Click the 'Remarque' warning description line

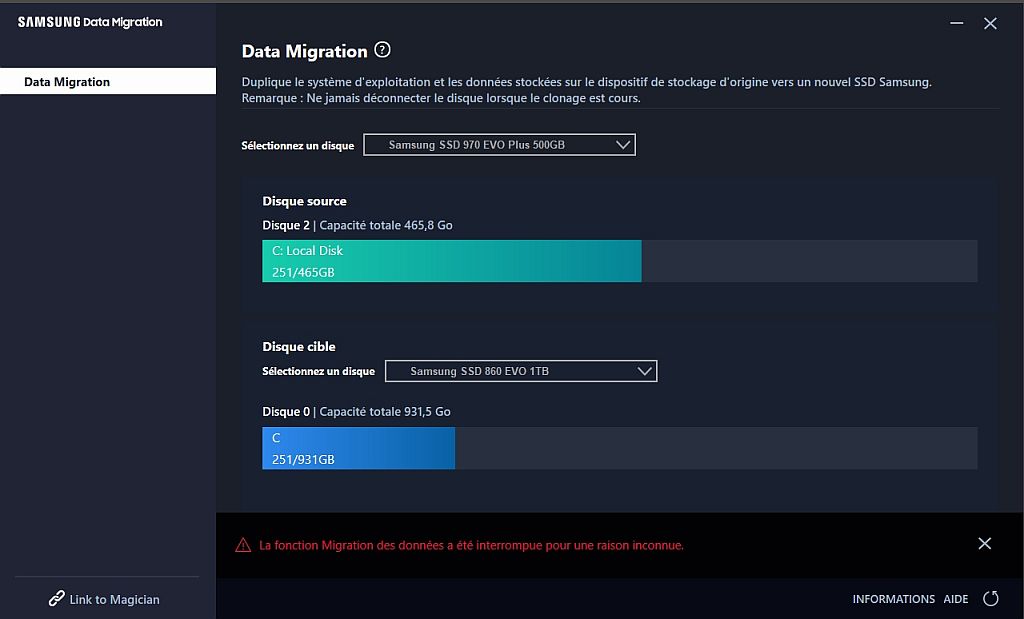[441, 99]
